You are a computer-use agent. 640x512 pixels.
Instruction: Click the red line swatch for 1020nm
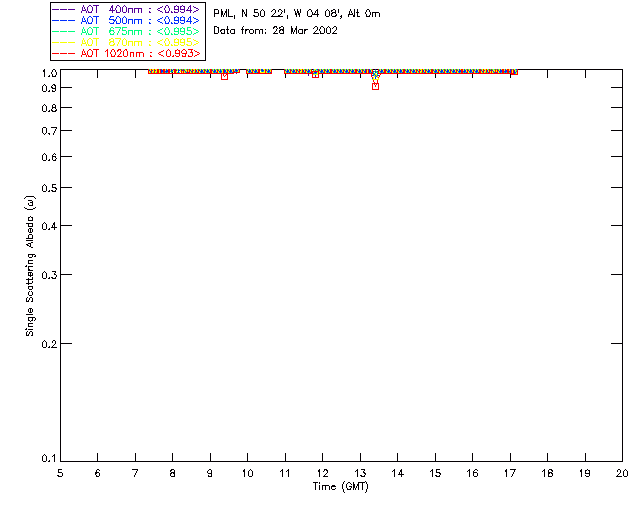coord(64,53)
